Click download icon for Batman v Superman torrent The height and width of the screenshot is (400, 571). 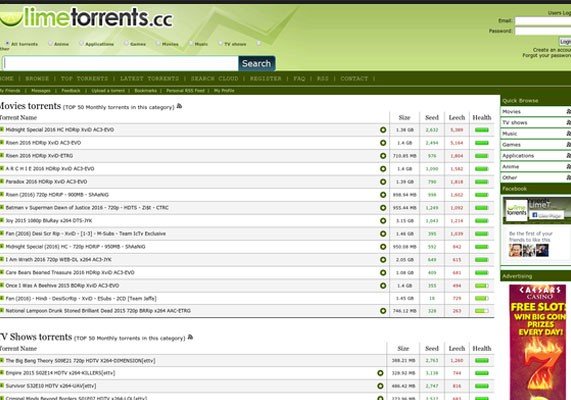tap(383, 208)
